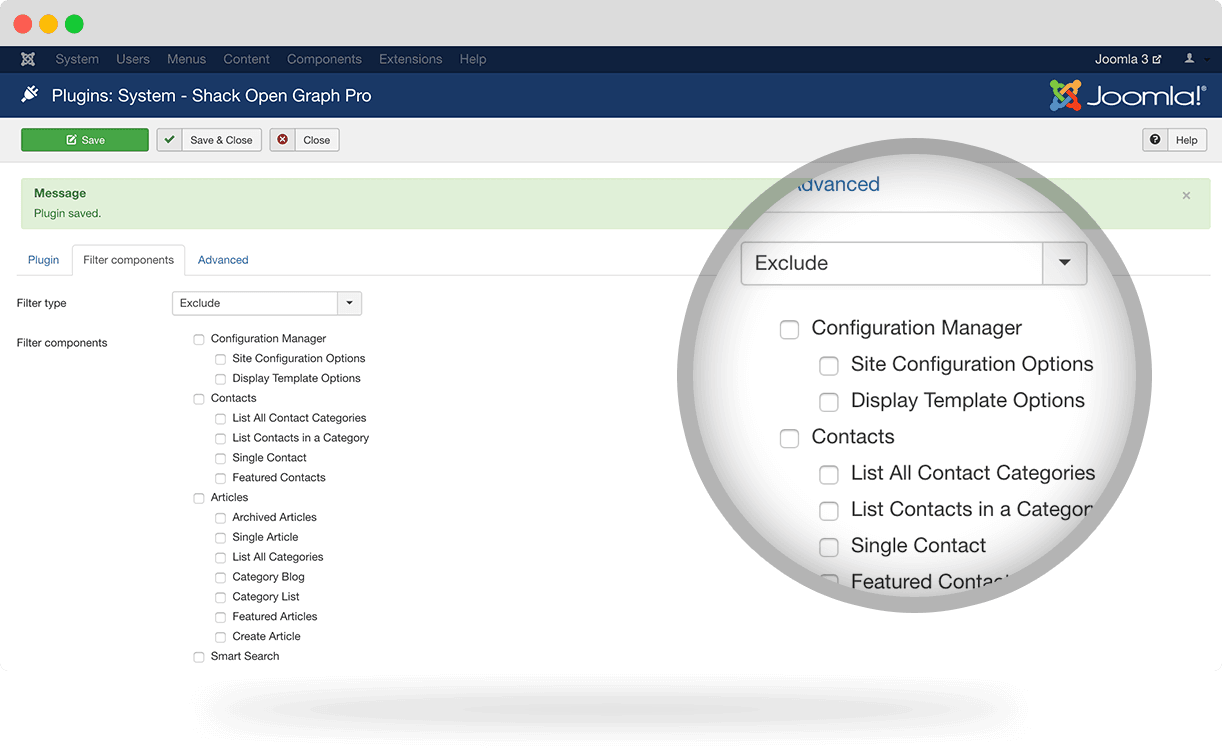Viewport: 1222px width, 748px height.
Task: Open the Components menu
Action: click(324, 59)
